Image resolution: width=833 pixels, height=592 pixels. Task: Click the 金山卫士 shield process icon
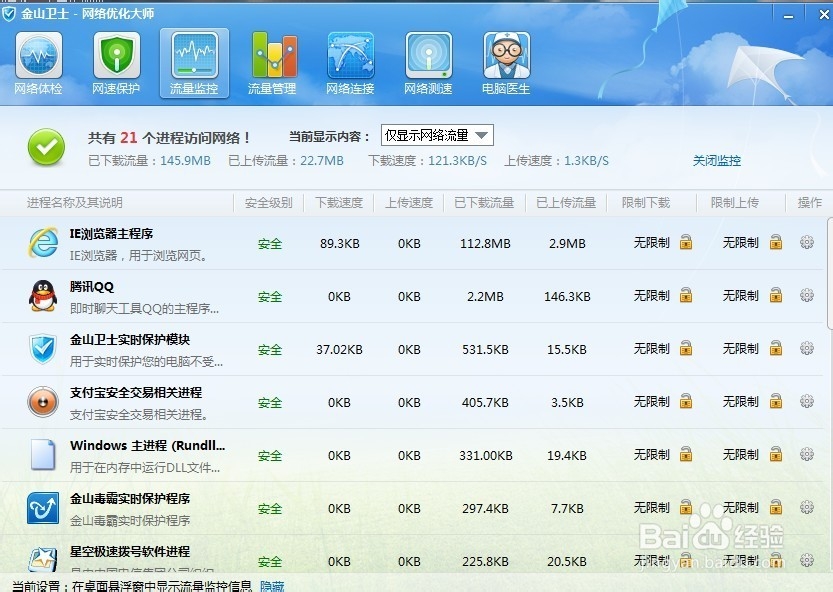coord(42,349)
